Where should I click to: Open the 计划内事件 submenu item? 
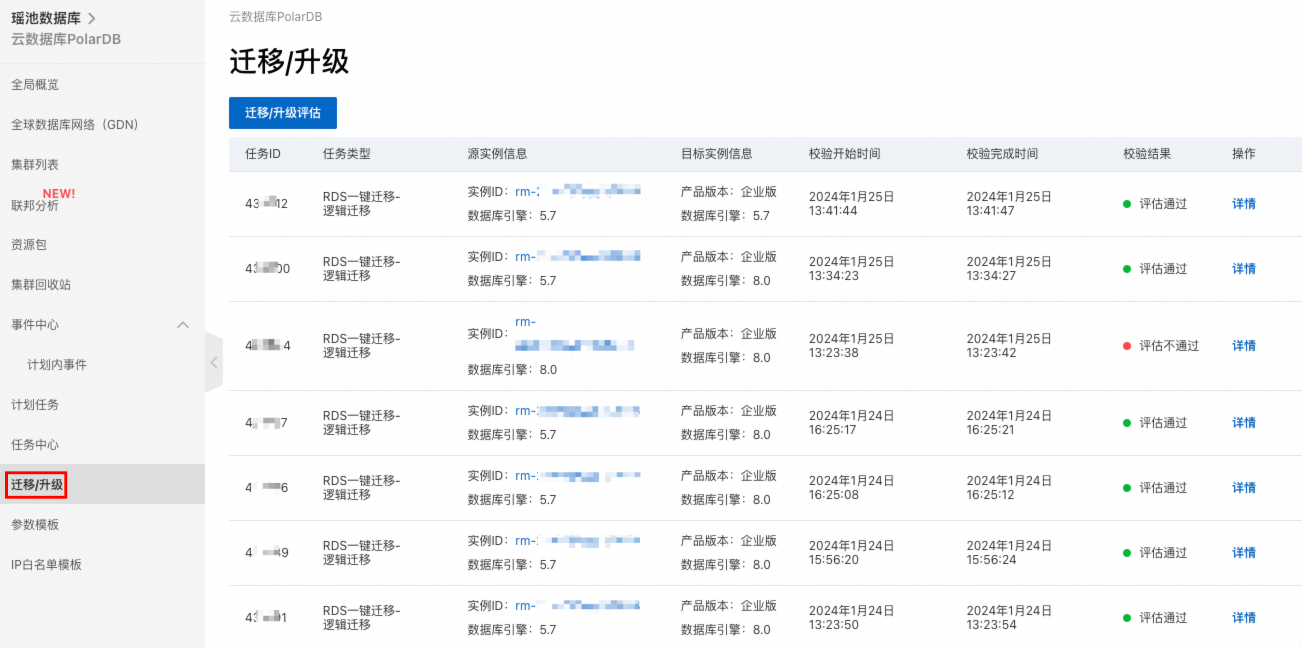click(x=57, y=365)
